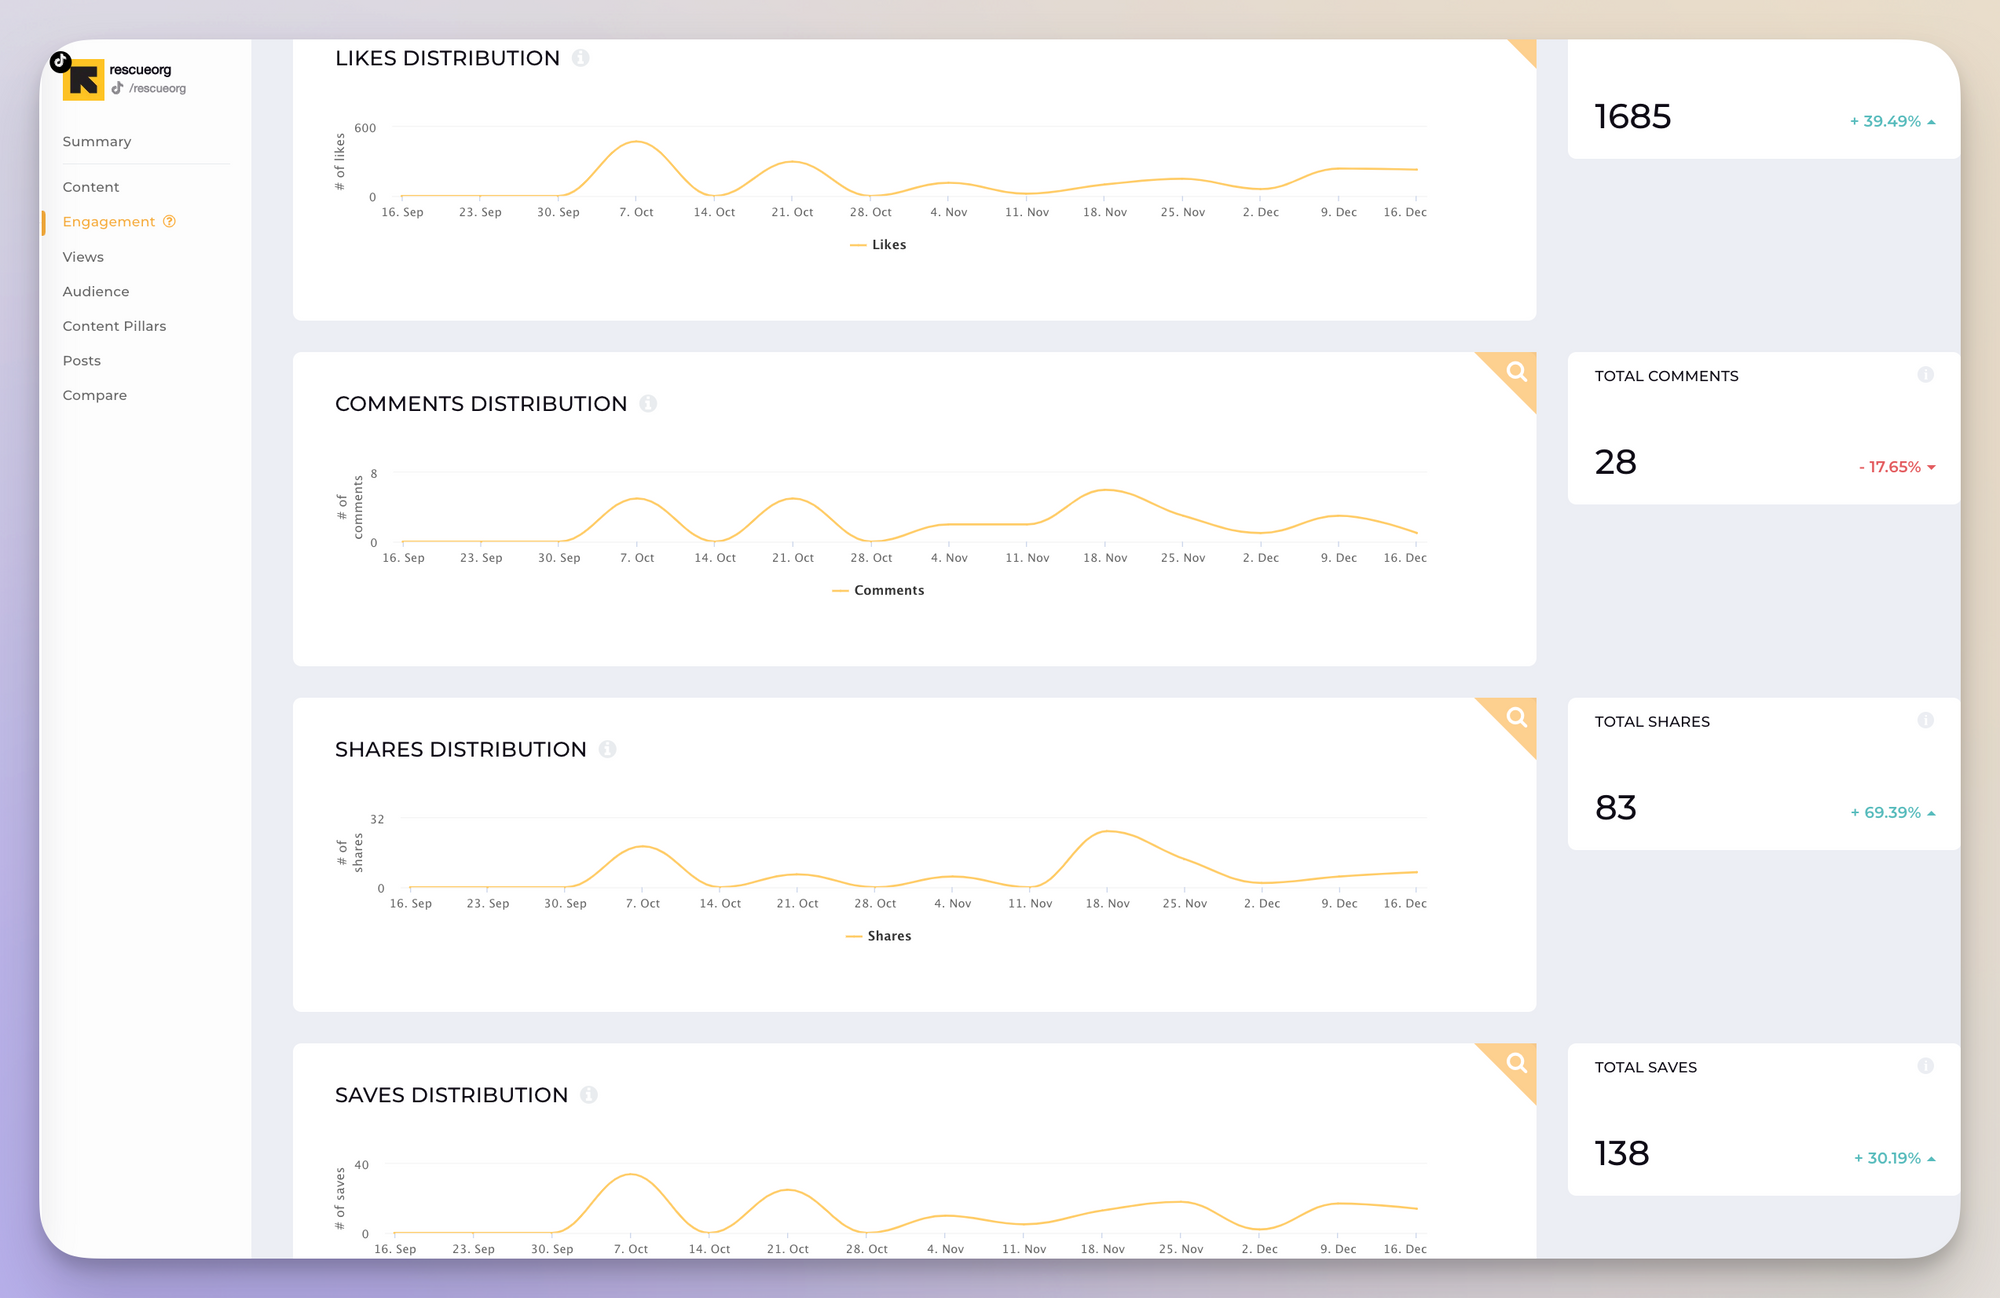Select Engagement in the sidebar
The width and height of the screenshot is (2000, 1298).
point(109,222)
